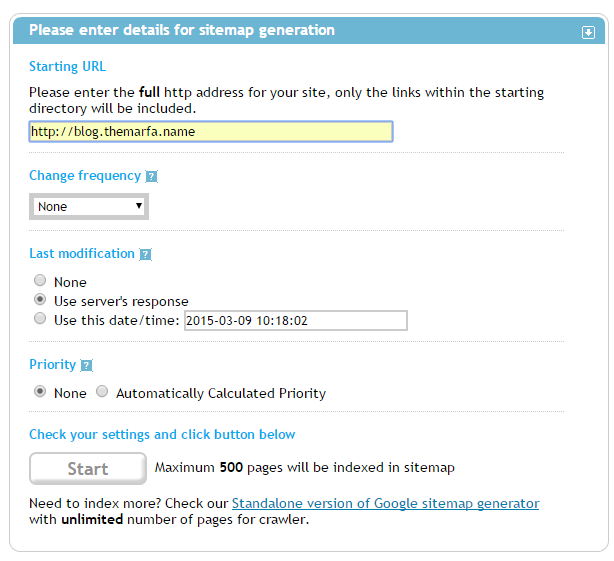Open Change frequency help icon
Image resolution: width=614 pixels, height=561 pixels.
pos(152,177)
